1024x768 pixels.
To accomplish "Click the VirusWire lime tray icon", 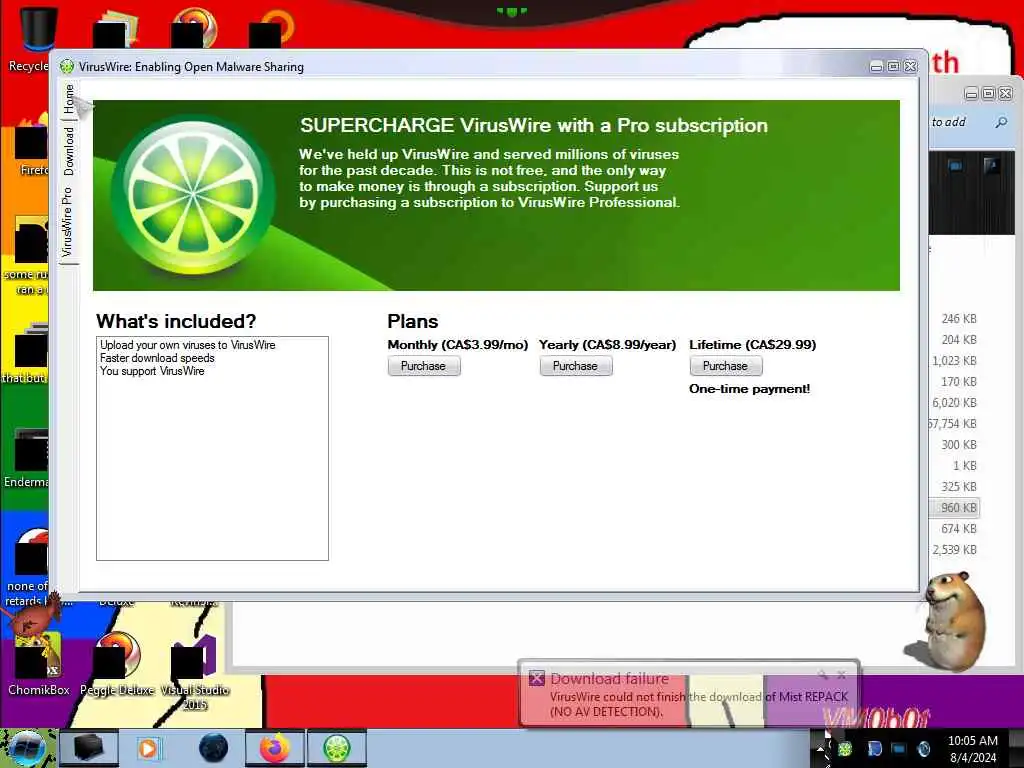I will 845,749.
